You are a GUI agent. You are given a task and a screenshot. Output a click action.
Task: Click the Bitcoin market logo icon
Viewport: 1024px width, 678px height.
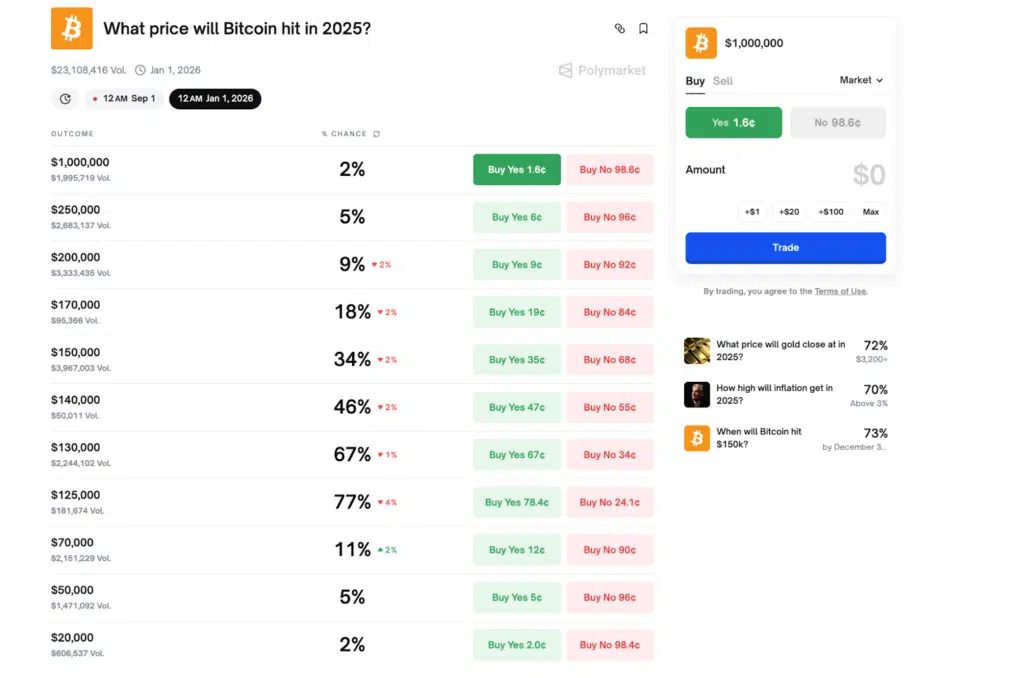(70, 28)
